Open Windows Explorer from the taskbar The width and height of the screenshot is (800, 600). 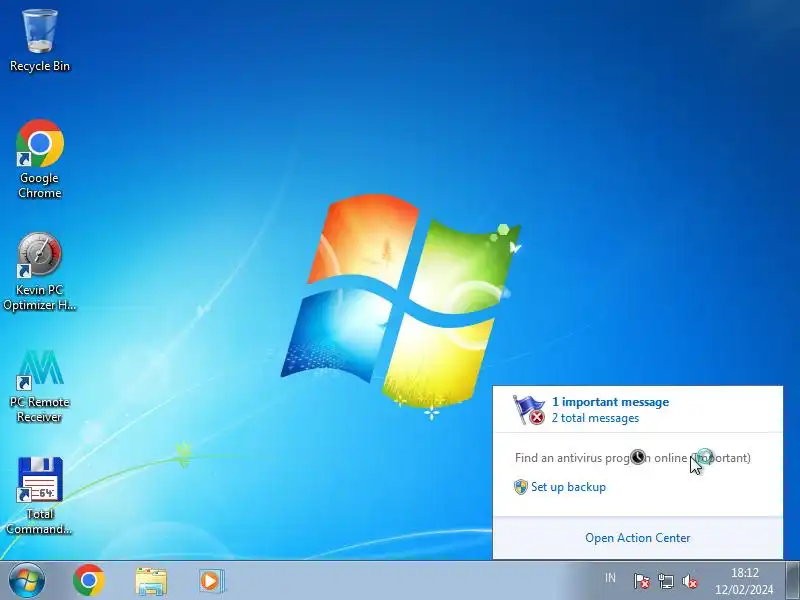pyautogui.click(x=151, y=581)
